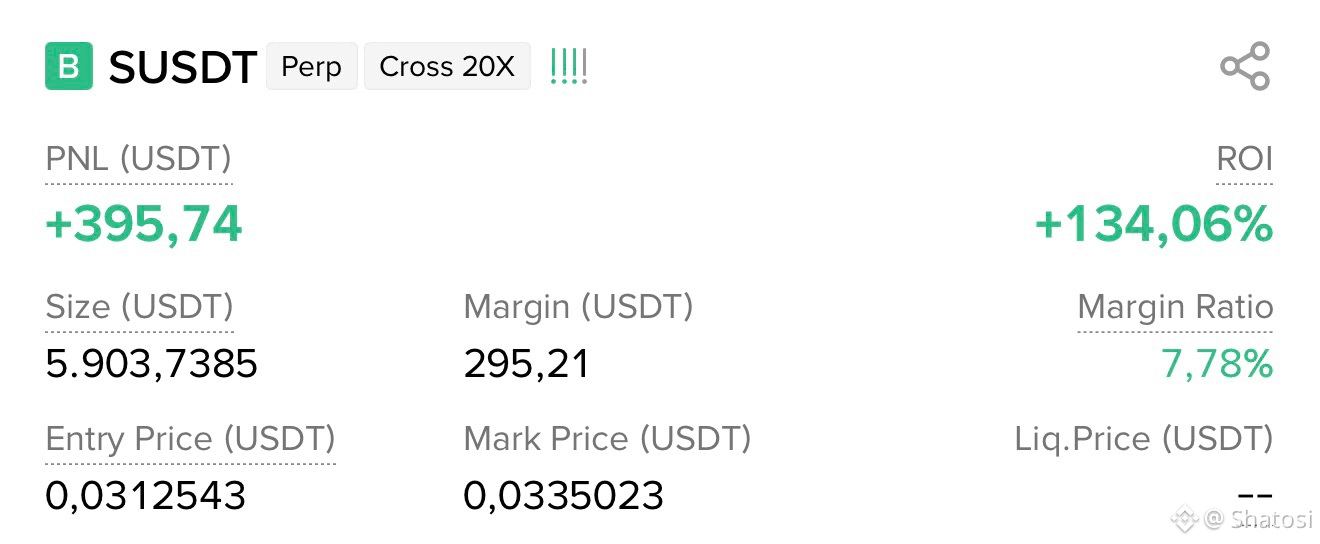
Task: Show the PNL (USDT) label explanation
Action: pyautogui.click(x=139, y=159)
